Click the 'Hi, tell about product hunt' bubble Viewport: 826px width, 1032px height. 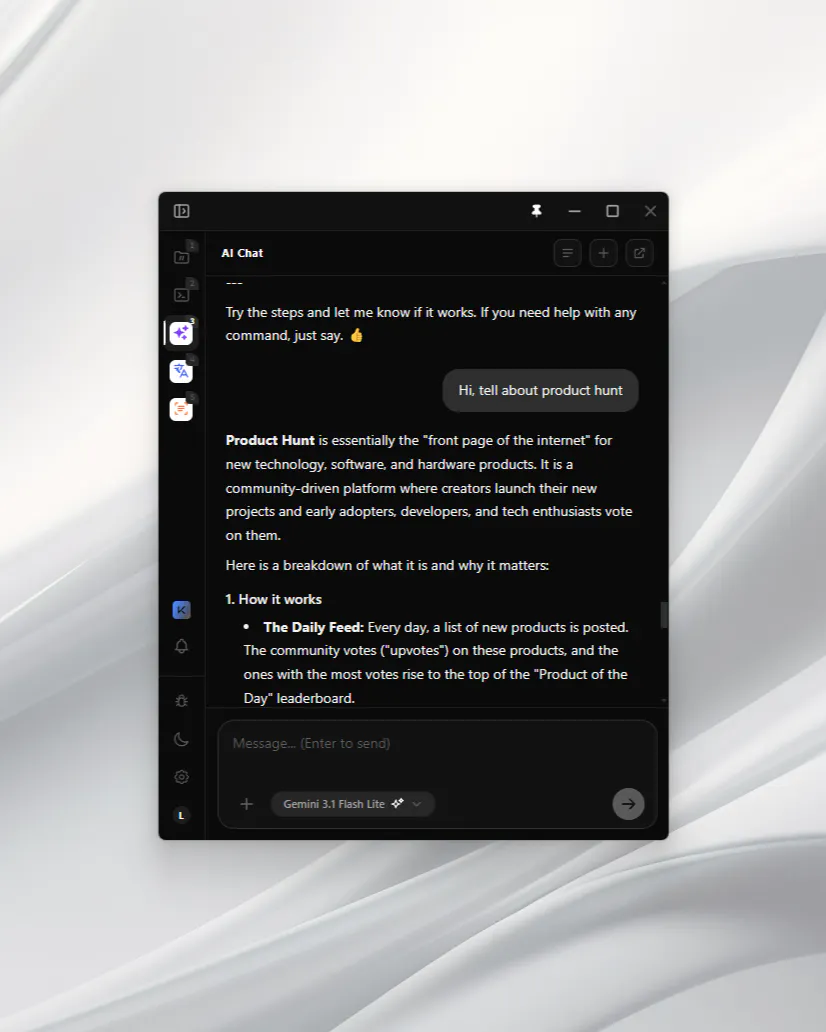pyautogui.click(x=540, y=390)
